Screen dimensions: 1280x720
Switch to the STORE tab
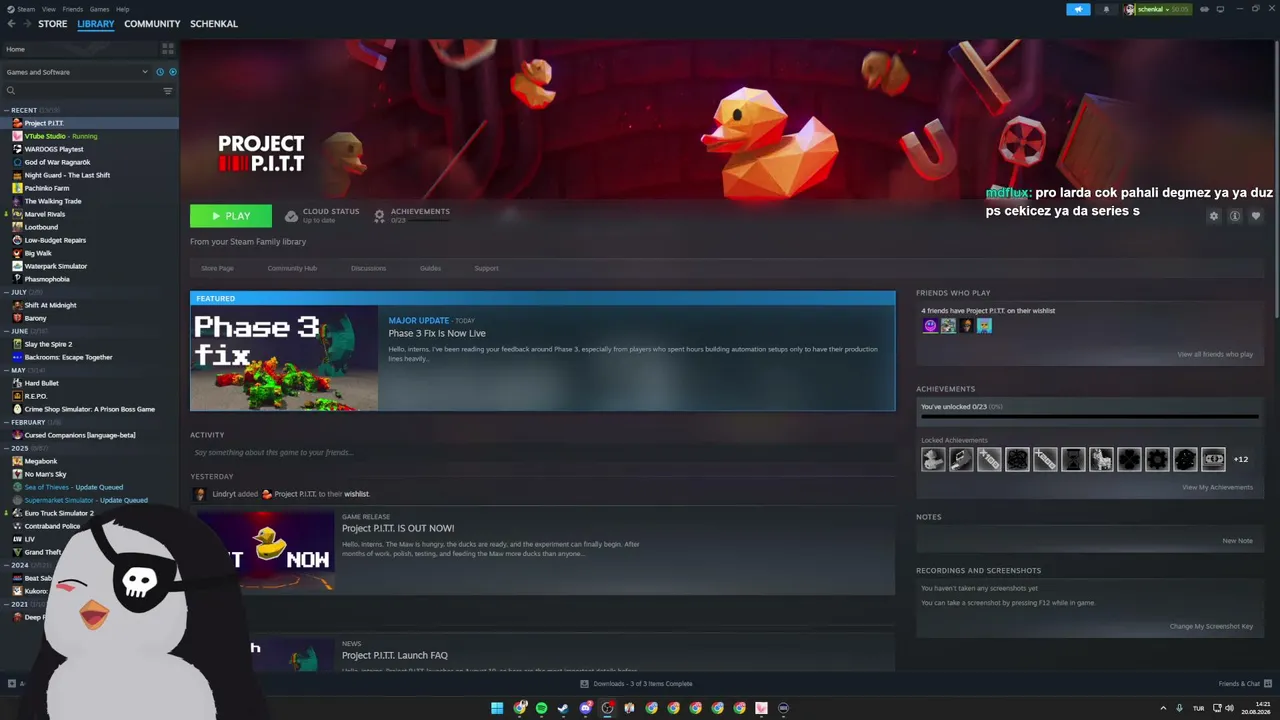point(53,24)
